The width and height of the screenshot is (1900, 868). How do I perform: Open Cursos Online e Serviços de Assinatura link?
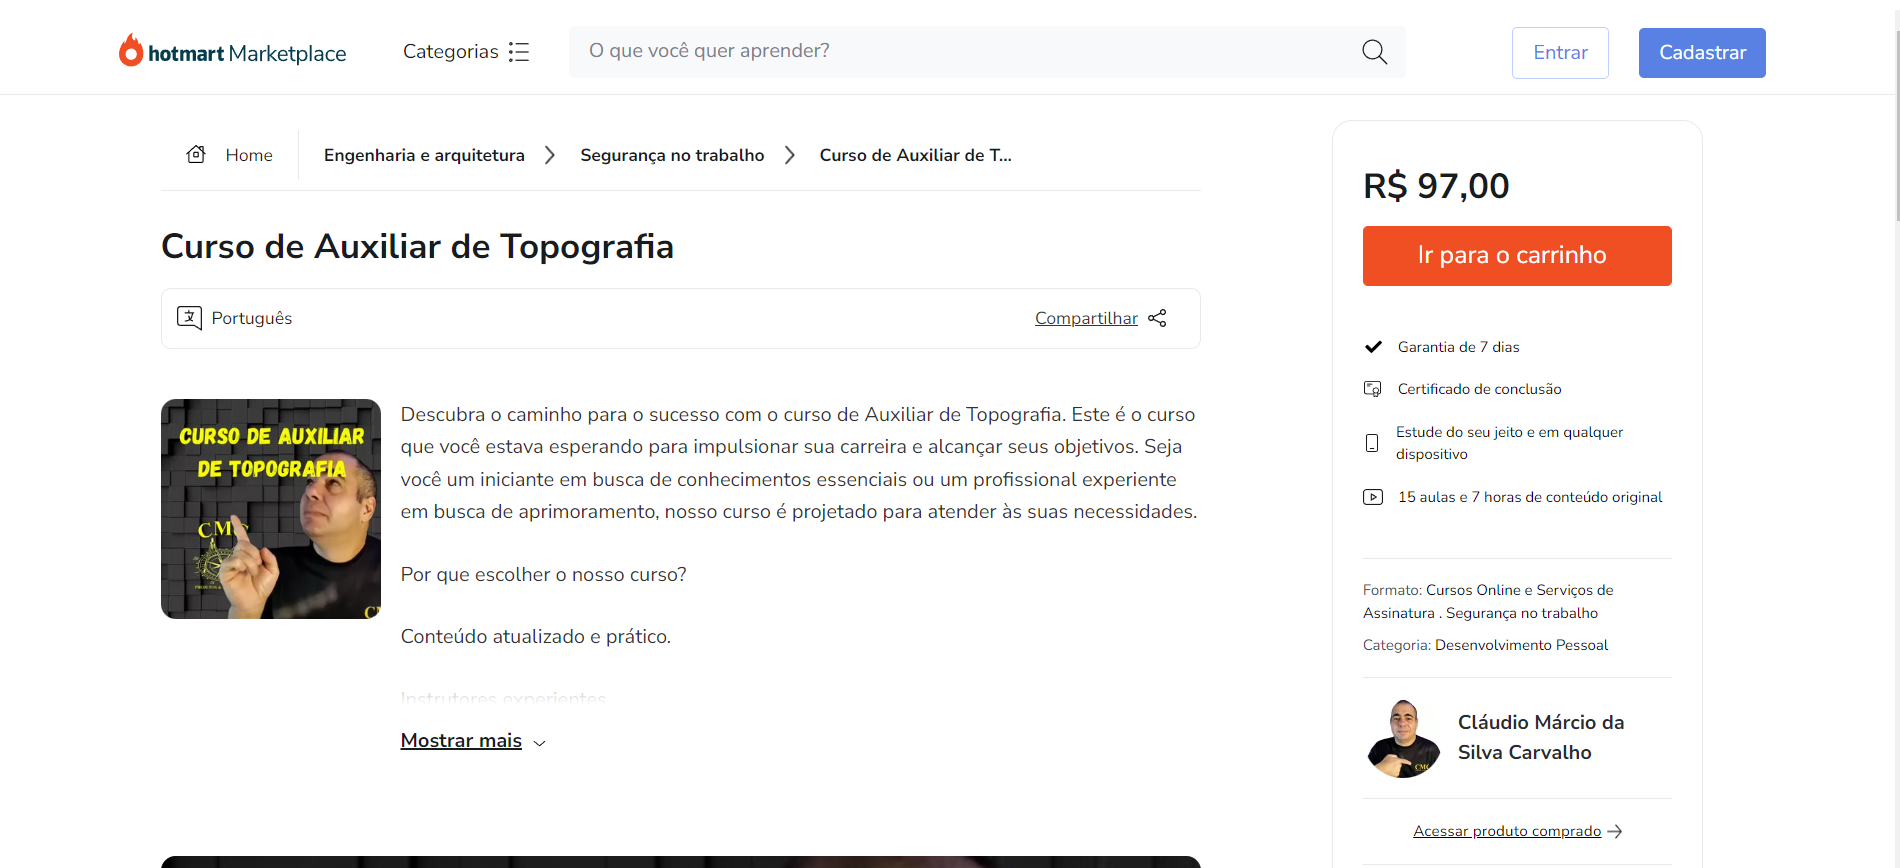1488,601
